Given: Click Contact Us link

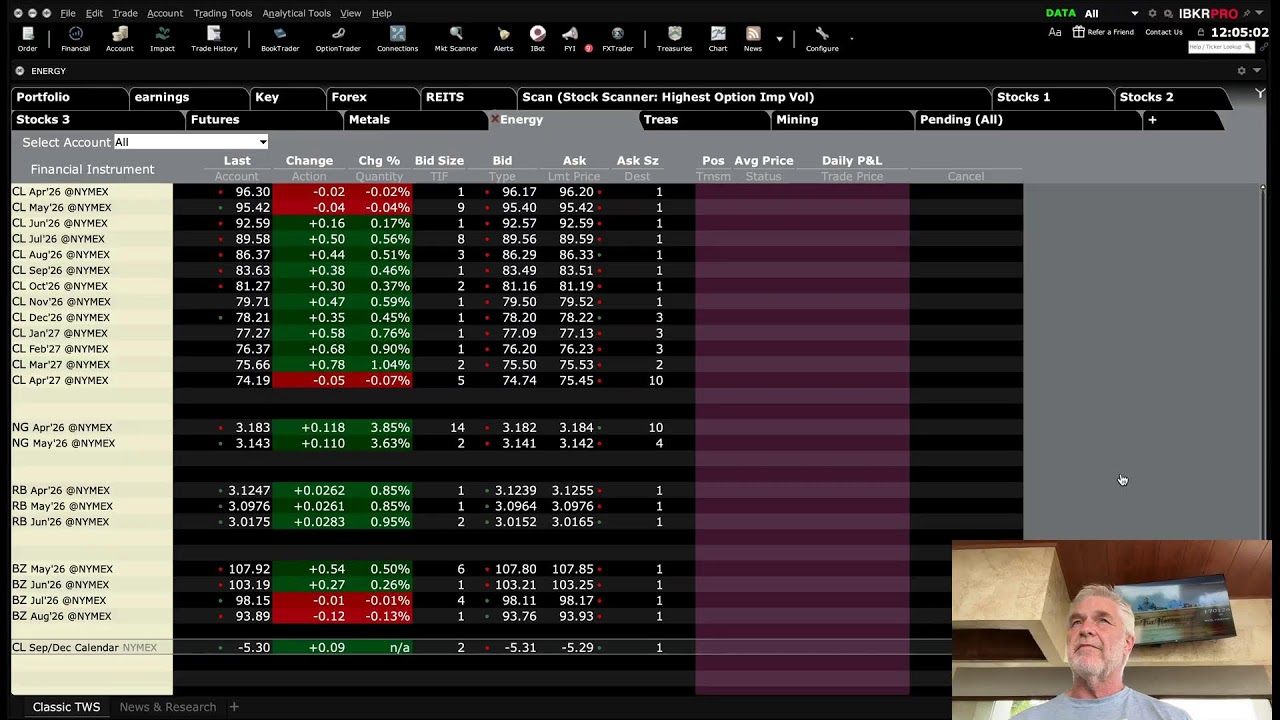Looking at the screenshot, I should point(1163,32).
